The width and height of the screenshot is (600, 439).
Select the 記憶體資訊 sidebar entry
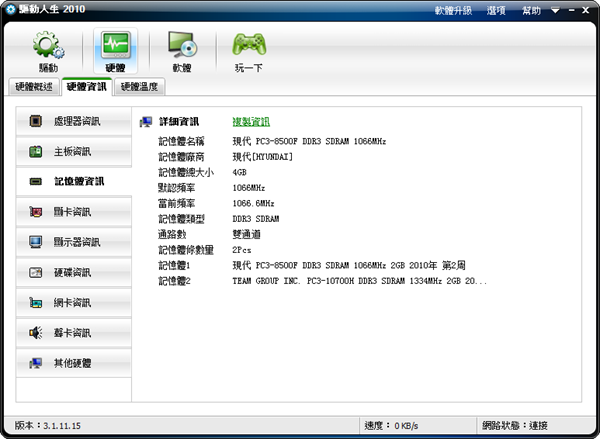74,181
